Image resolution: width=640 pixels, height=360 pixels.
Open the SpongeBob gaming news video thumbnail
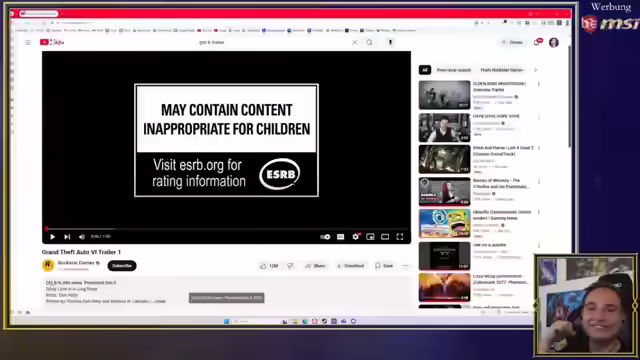(444, 223)
